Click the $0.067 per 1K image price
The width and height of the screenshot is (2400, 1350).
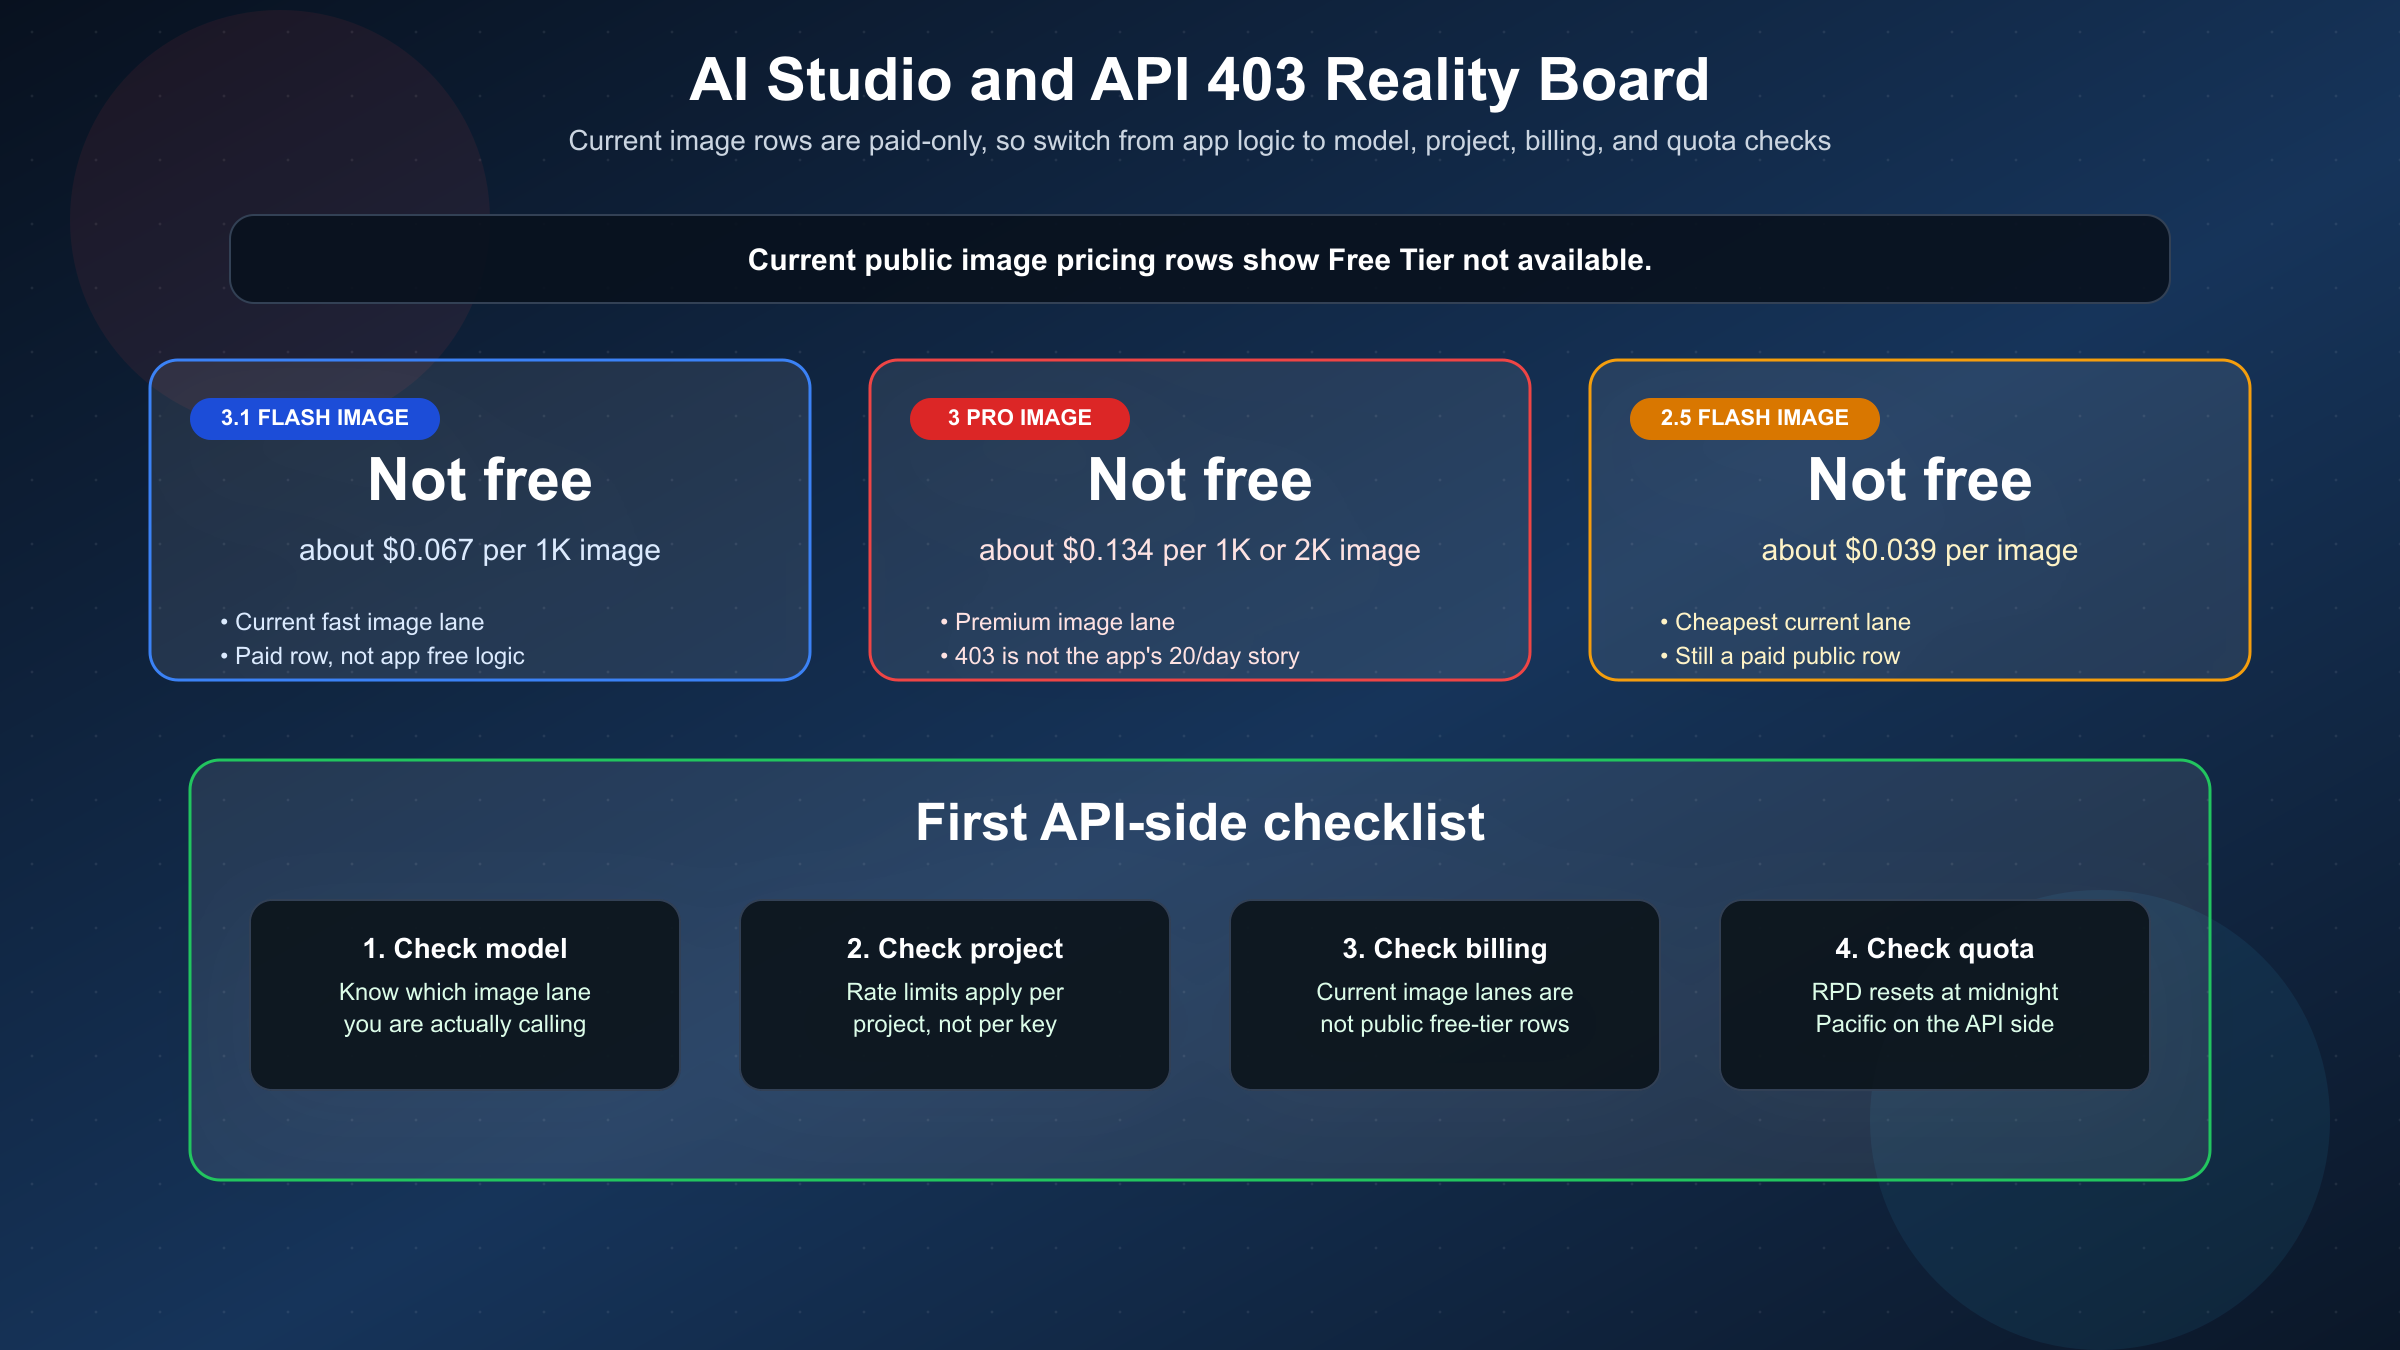pyautogui.click(x=480, y=549)
